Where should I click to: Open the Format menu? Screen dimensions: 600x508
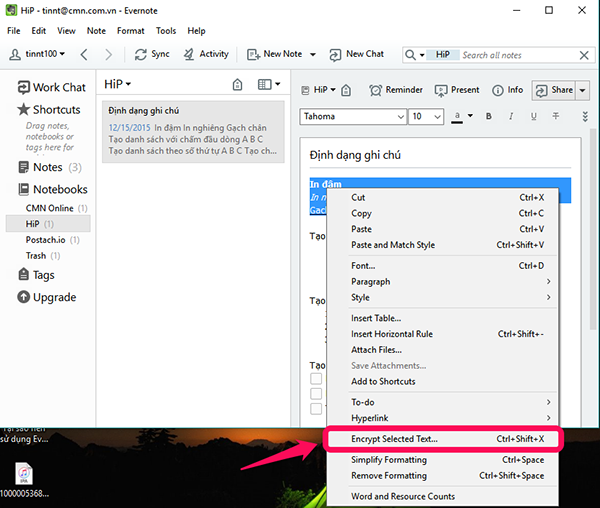click(130, 31)
